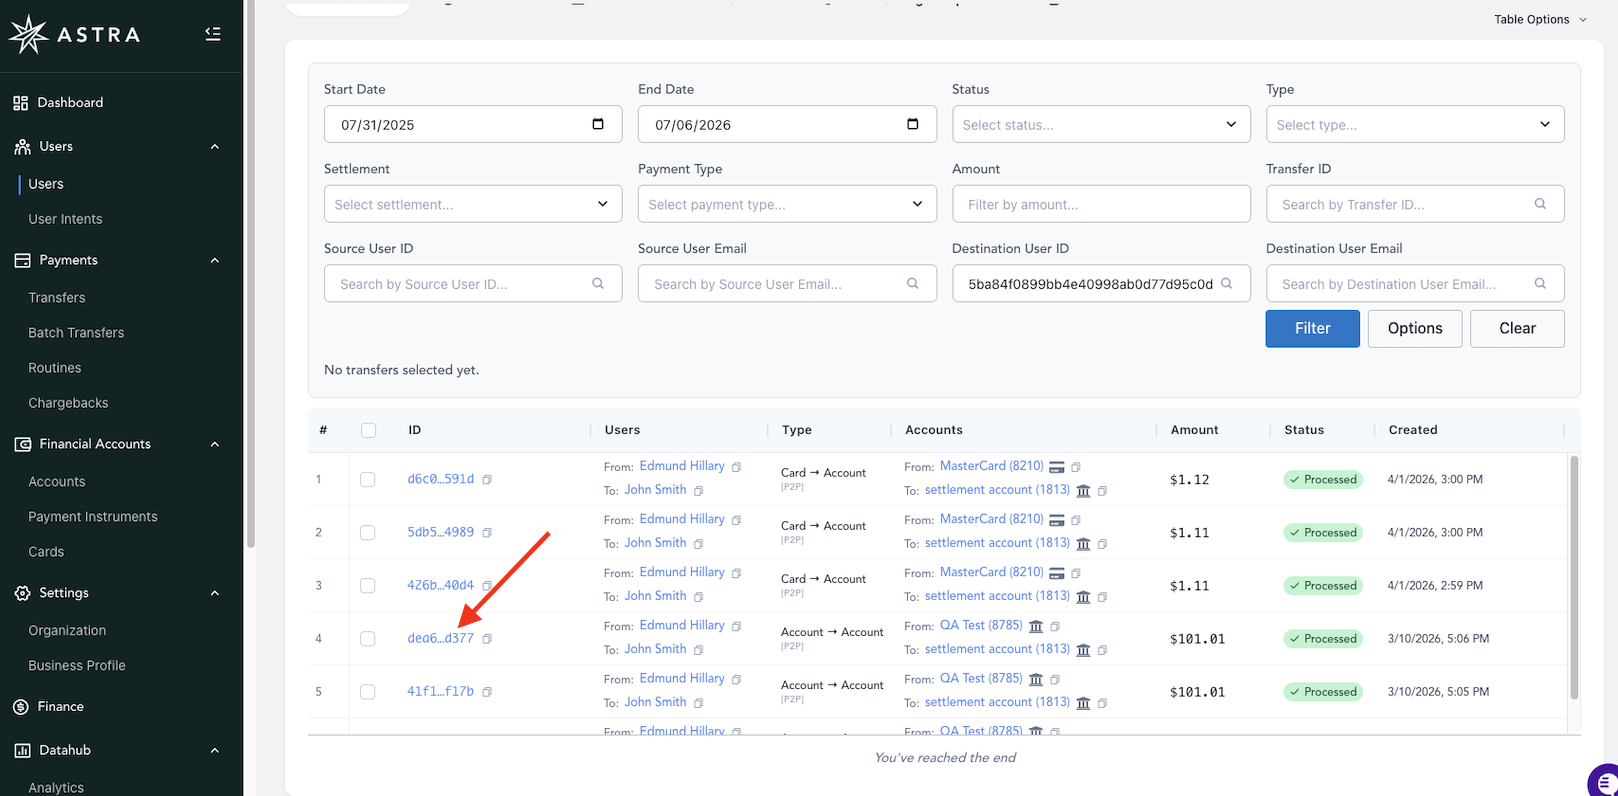Click bank icon beside settlement account in row 5

pos(1083,703)
